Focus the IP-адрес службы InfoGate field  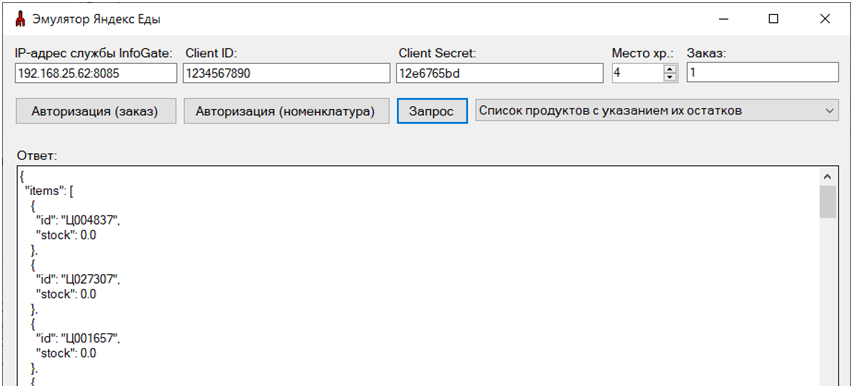pyautogui.click(x=96, y=73)
